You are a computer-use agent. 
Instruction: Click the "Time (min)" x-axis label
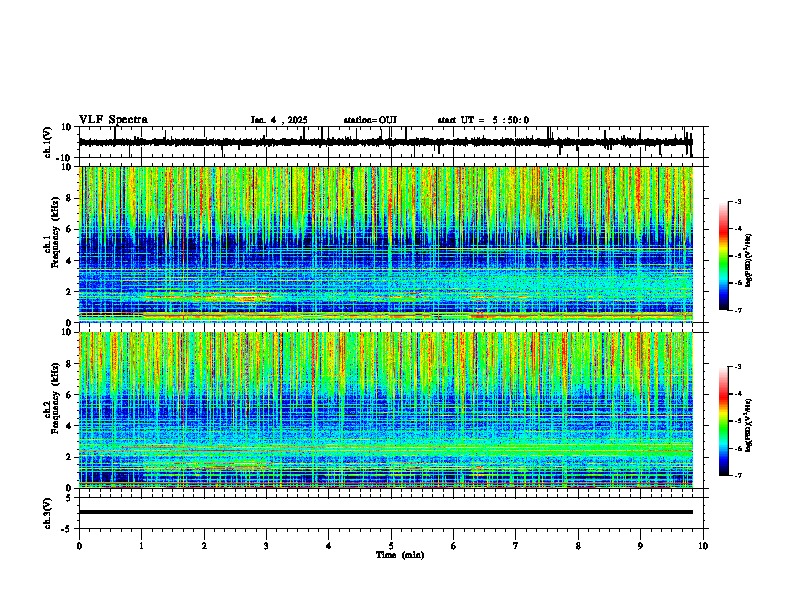(x=400, y=555)
